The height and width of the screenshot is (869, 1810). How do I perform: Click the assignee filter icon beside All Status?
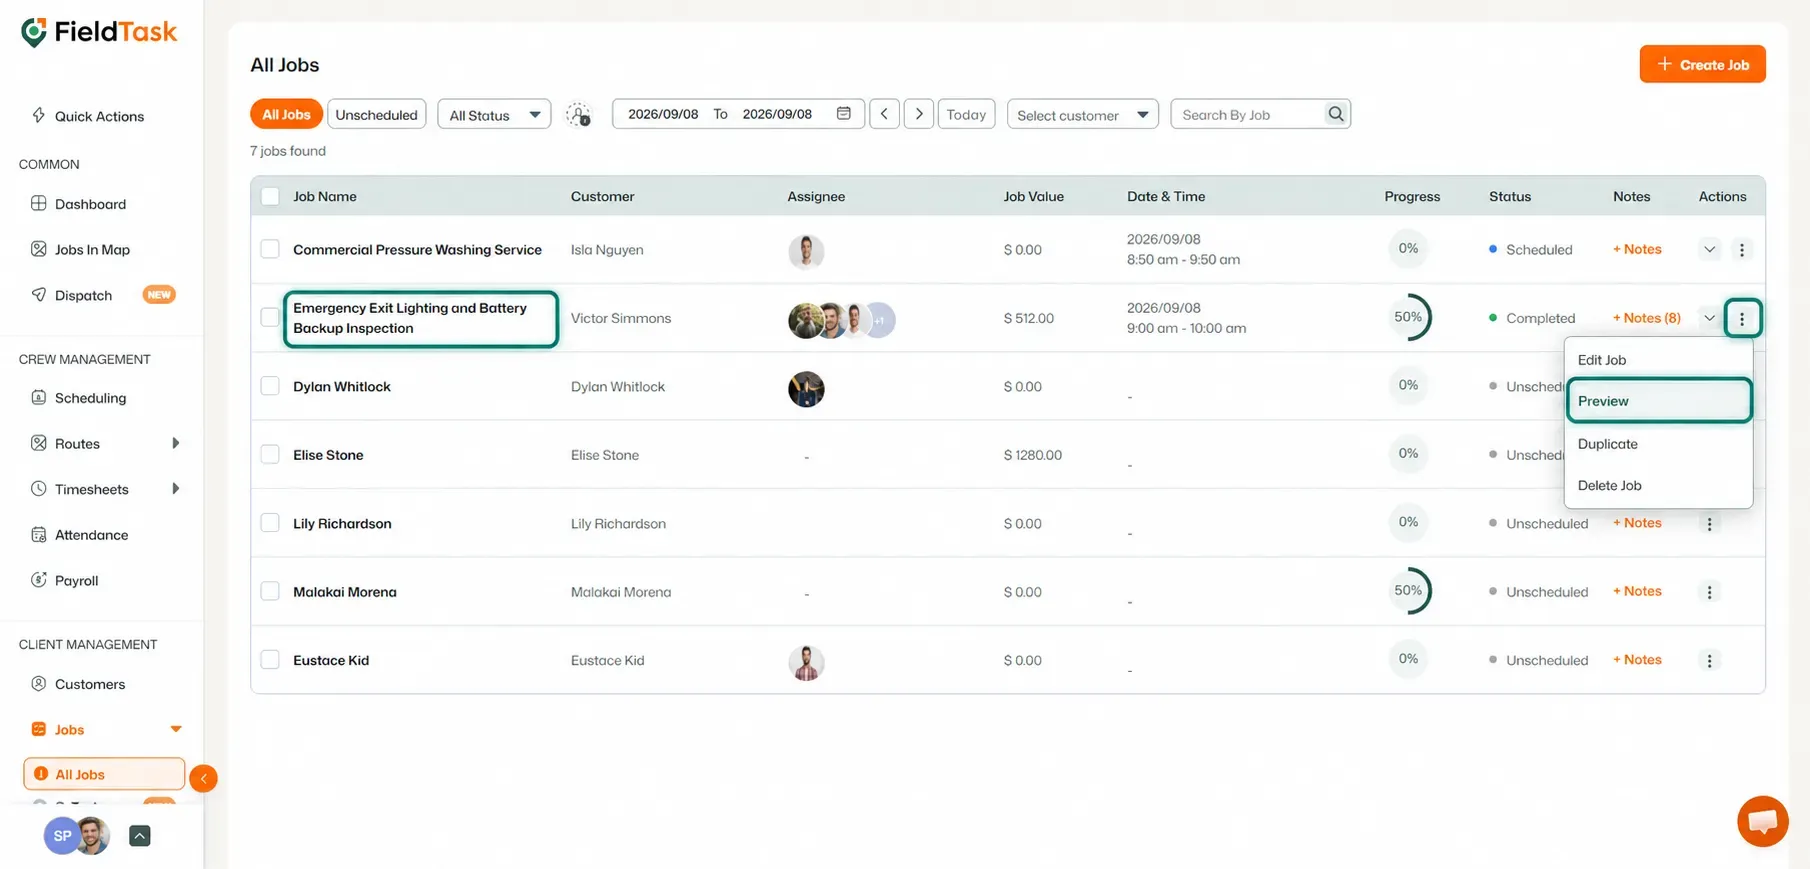578,115
